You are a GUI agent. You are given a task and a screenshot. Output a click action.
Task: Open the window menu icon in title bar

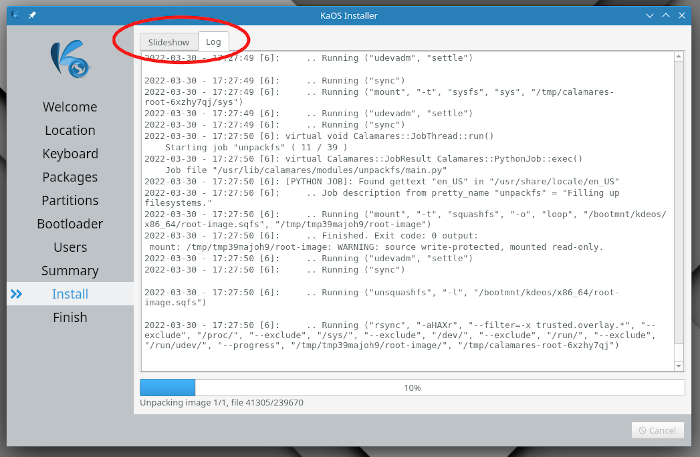pyautogui.click(x=16, y=15)
